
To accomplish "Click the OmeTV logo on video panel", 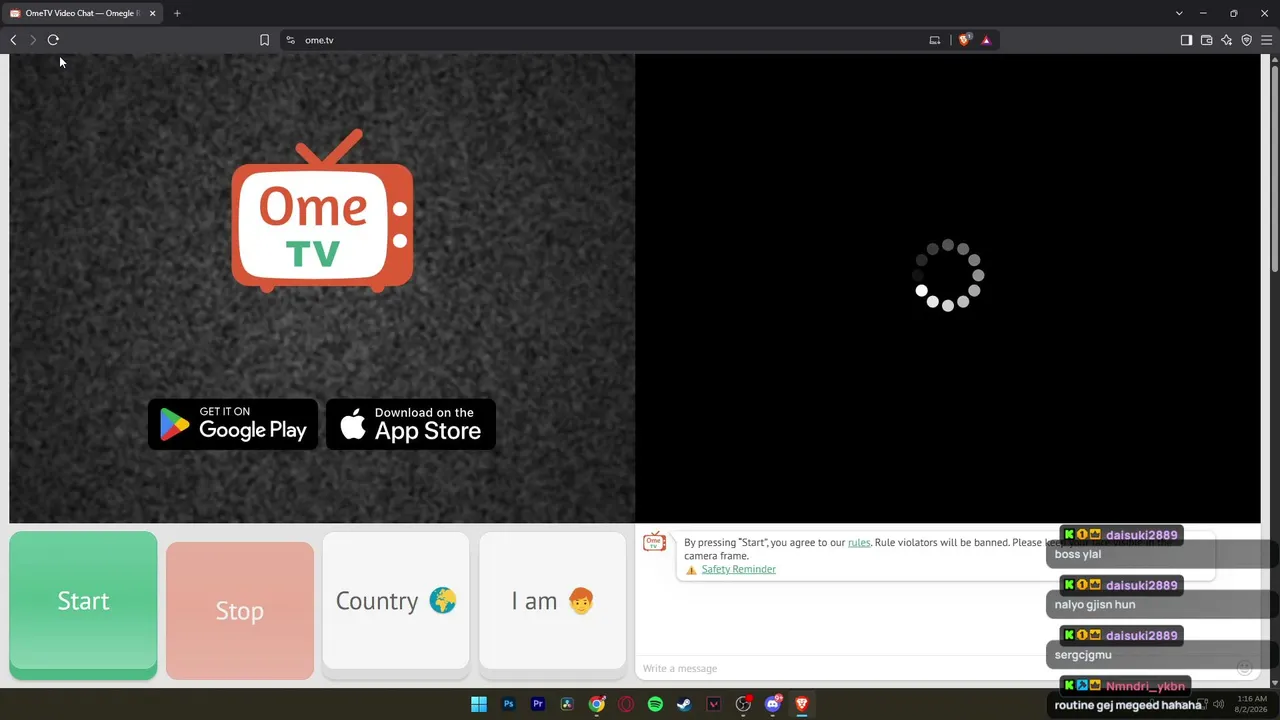I will pos(322,211).
